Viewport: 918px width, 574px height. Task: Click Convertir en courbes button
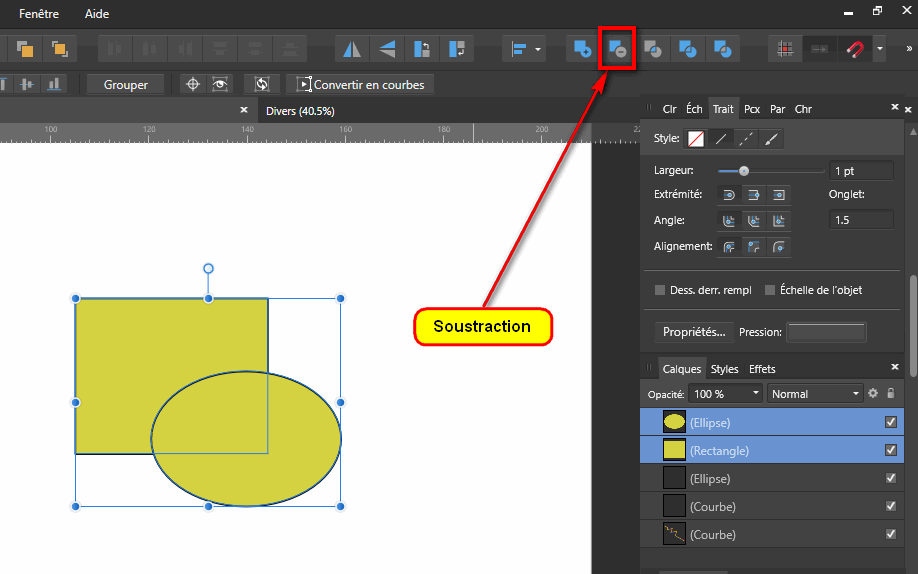pos(360,84)
